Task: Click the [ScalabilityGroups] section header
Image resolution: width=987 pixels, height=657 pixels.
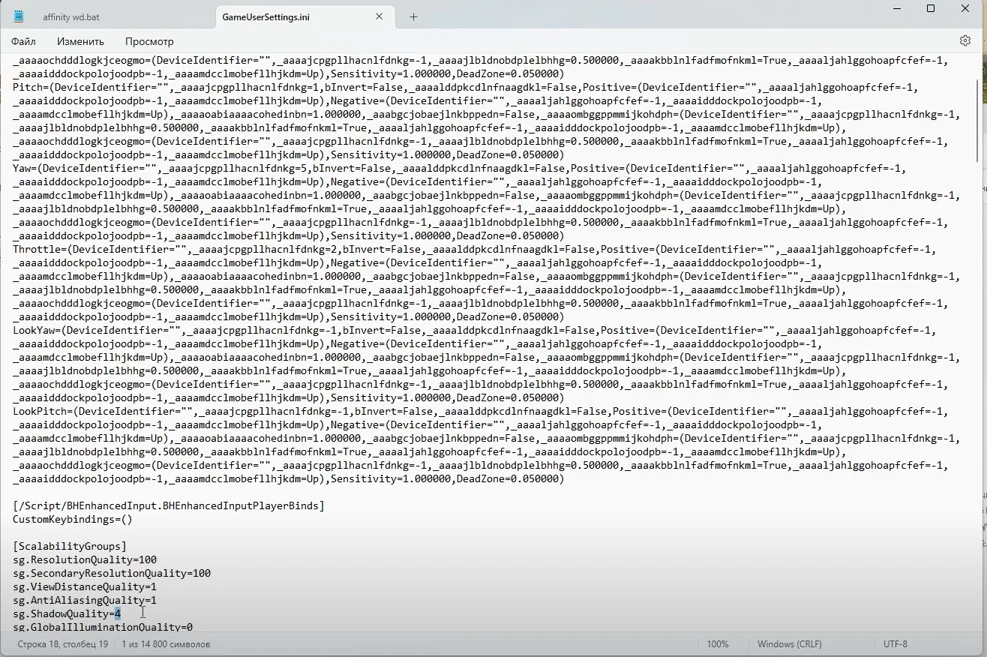Action: tap(69, 546)
